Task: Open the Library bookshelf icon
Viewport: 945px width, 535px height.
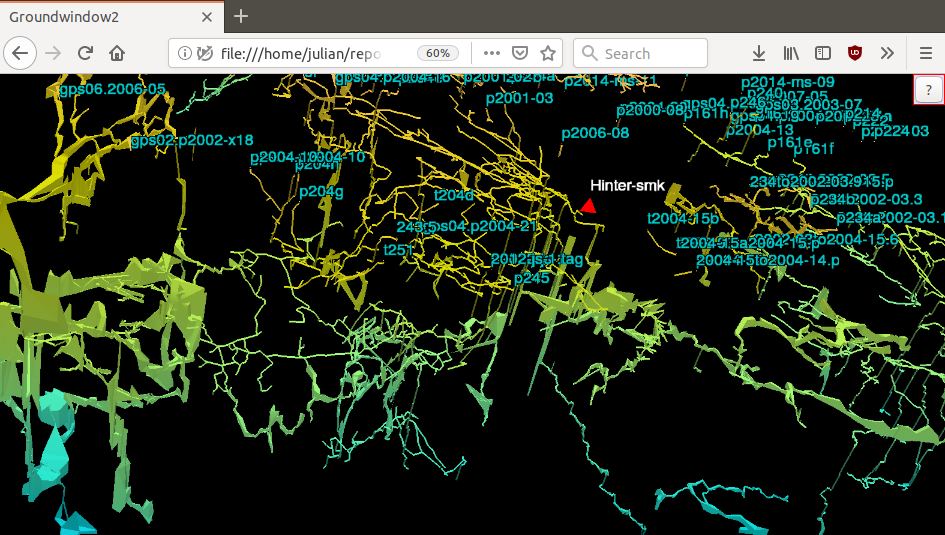Action: click(791, 53)
